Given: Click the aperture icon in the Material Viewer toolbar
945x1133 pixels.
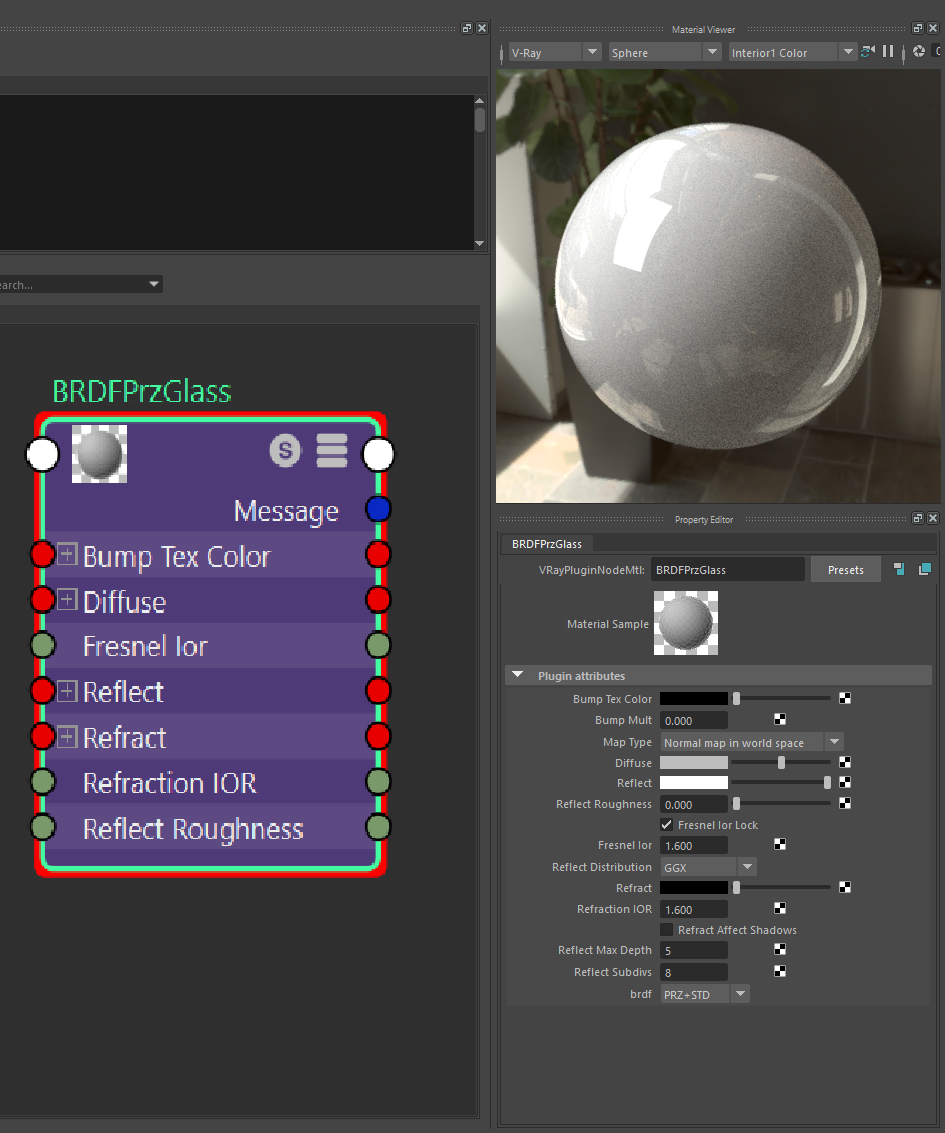Looking at the screenshot, I should pos(919,51).
